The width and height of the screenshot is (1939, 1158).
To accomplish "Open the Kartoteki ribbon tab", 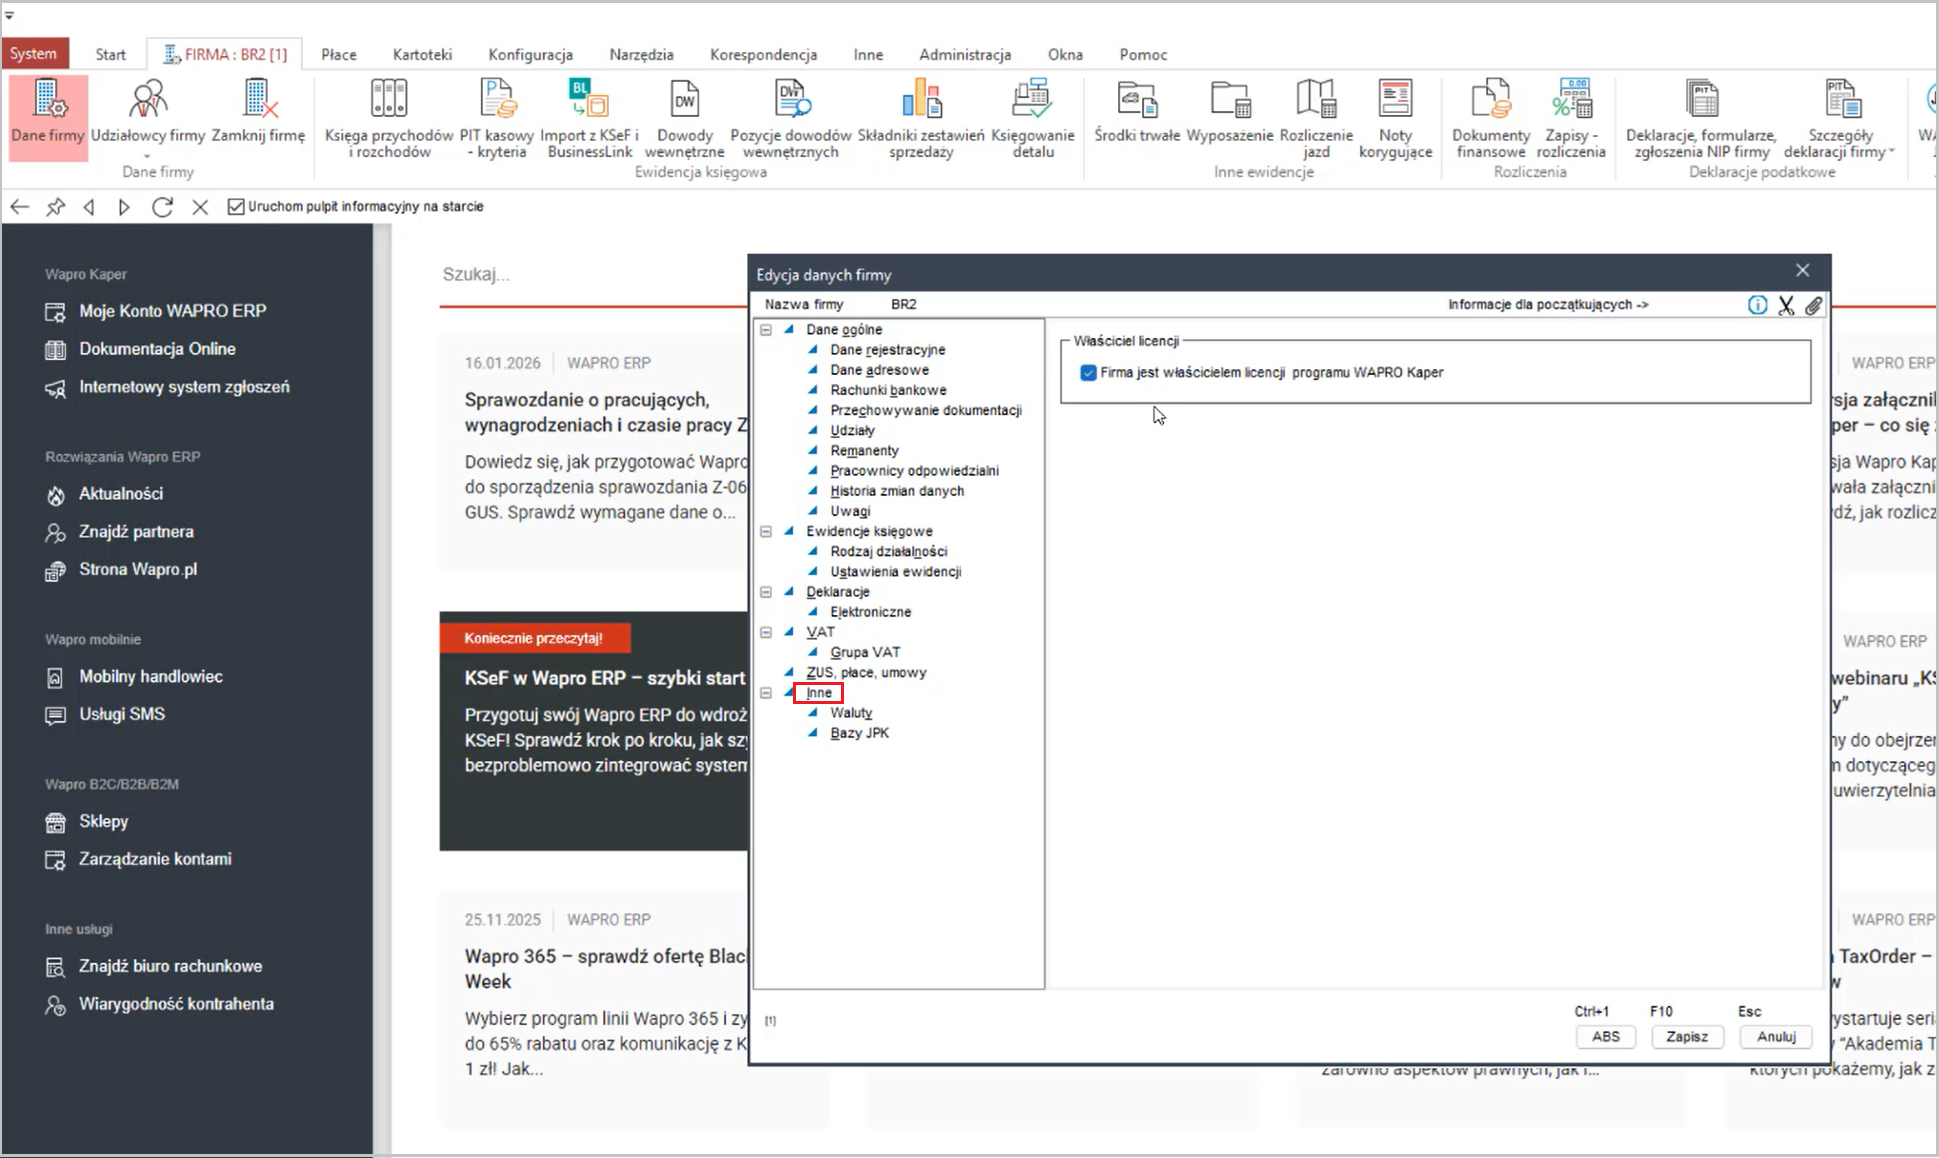I will pyautogui.click(x=422, y=55).
